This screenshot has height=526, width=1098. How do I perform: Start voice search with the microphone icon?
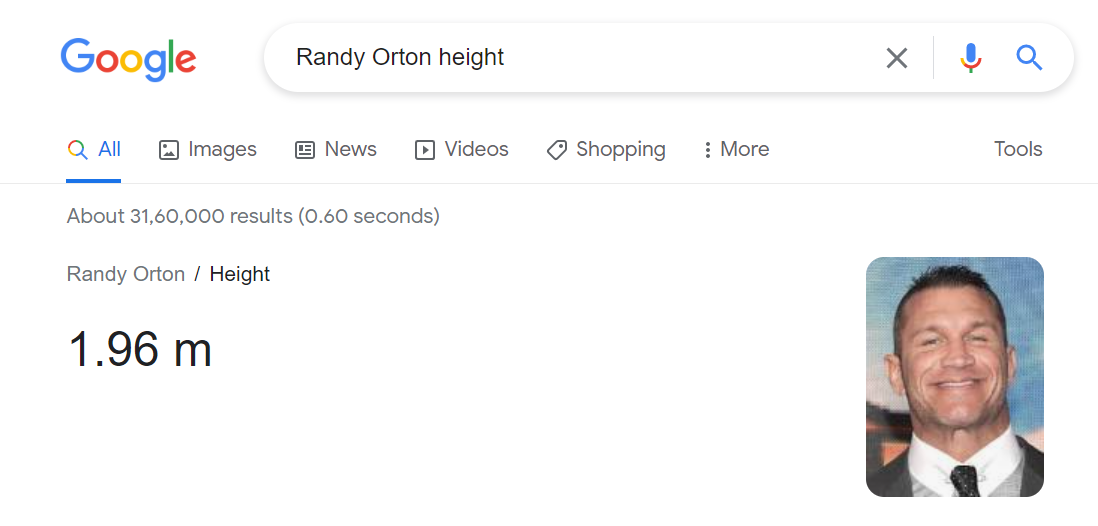click(971, 58)
